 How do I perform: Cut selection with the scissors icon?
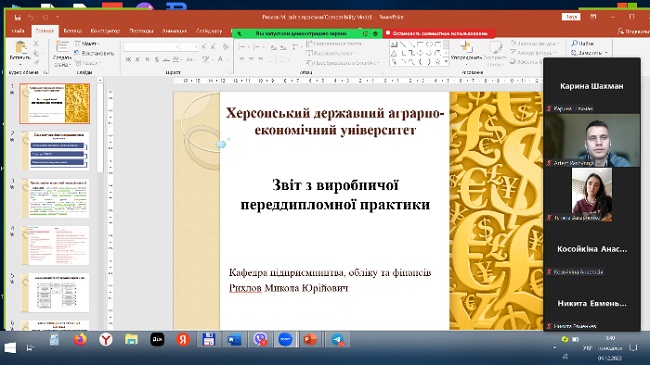[x=36, y=44]
